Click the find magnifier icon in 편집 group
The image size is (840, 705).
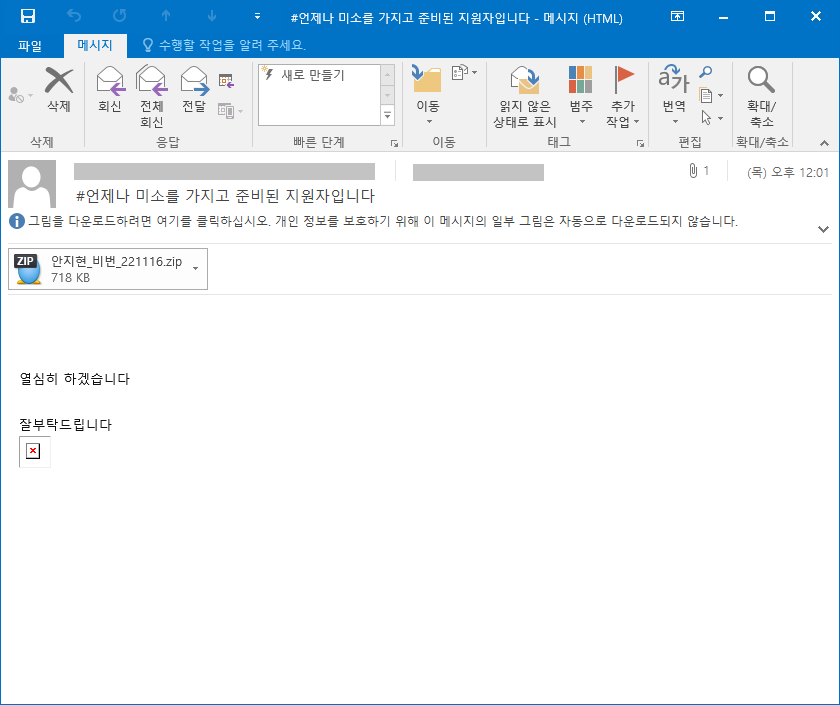coord(706,72)
